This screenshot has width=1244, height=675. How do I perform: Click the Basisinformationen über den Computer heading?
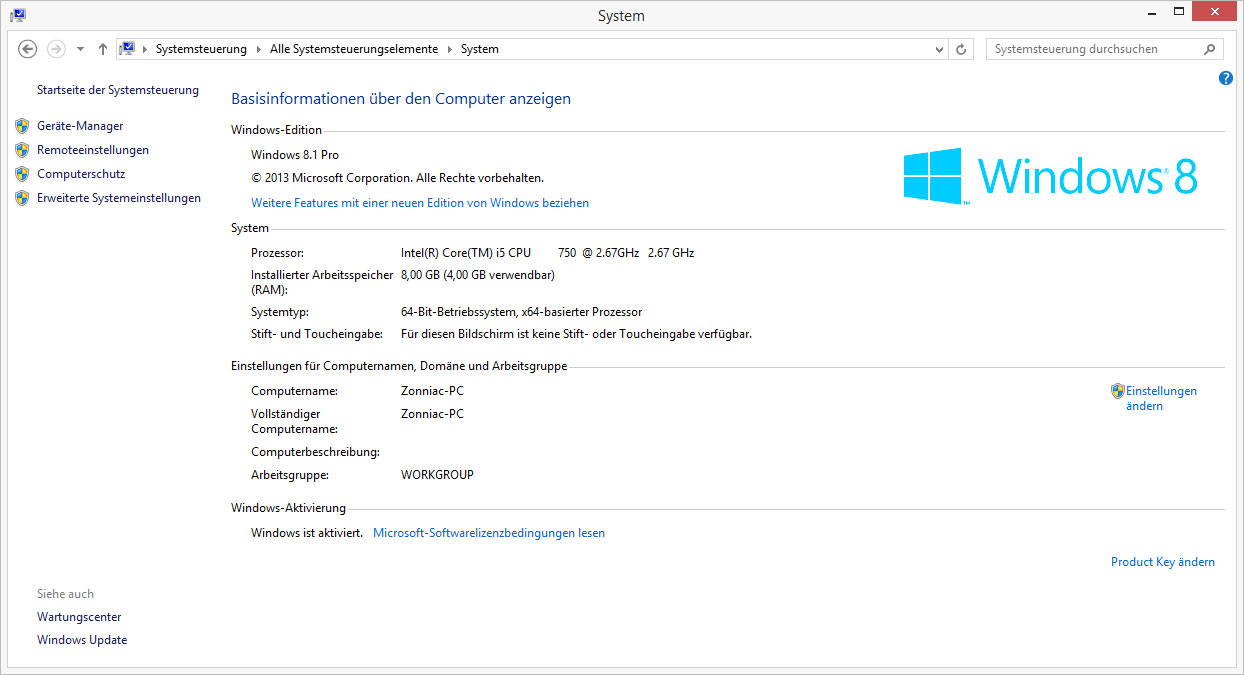(401, 99)
